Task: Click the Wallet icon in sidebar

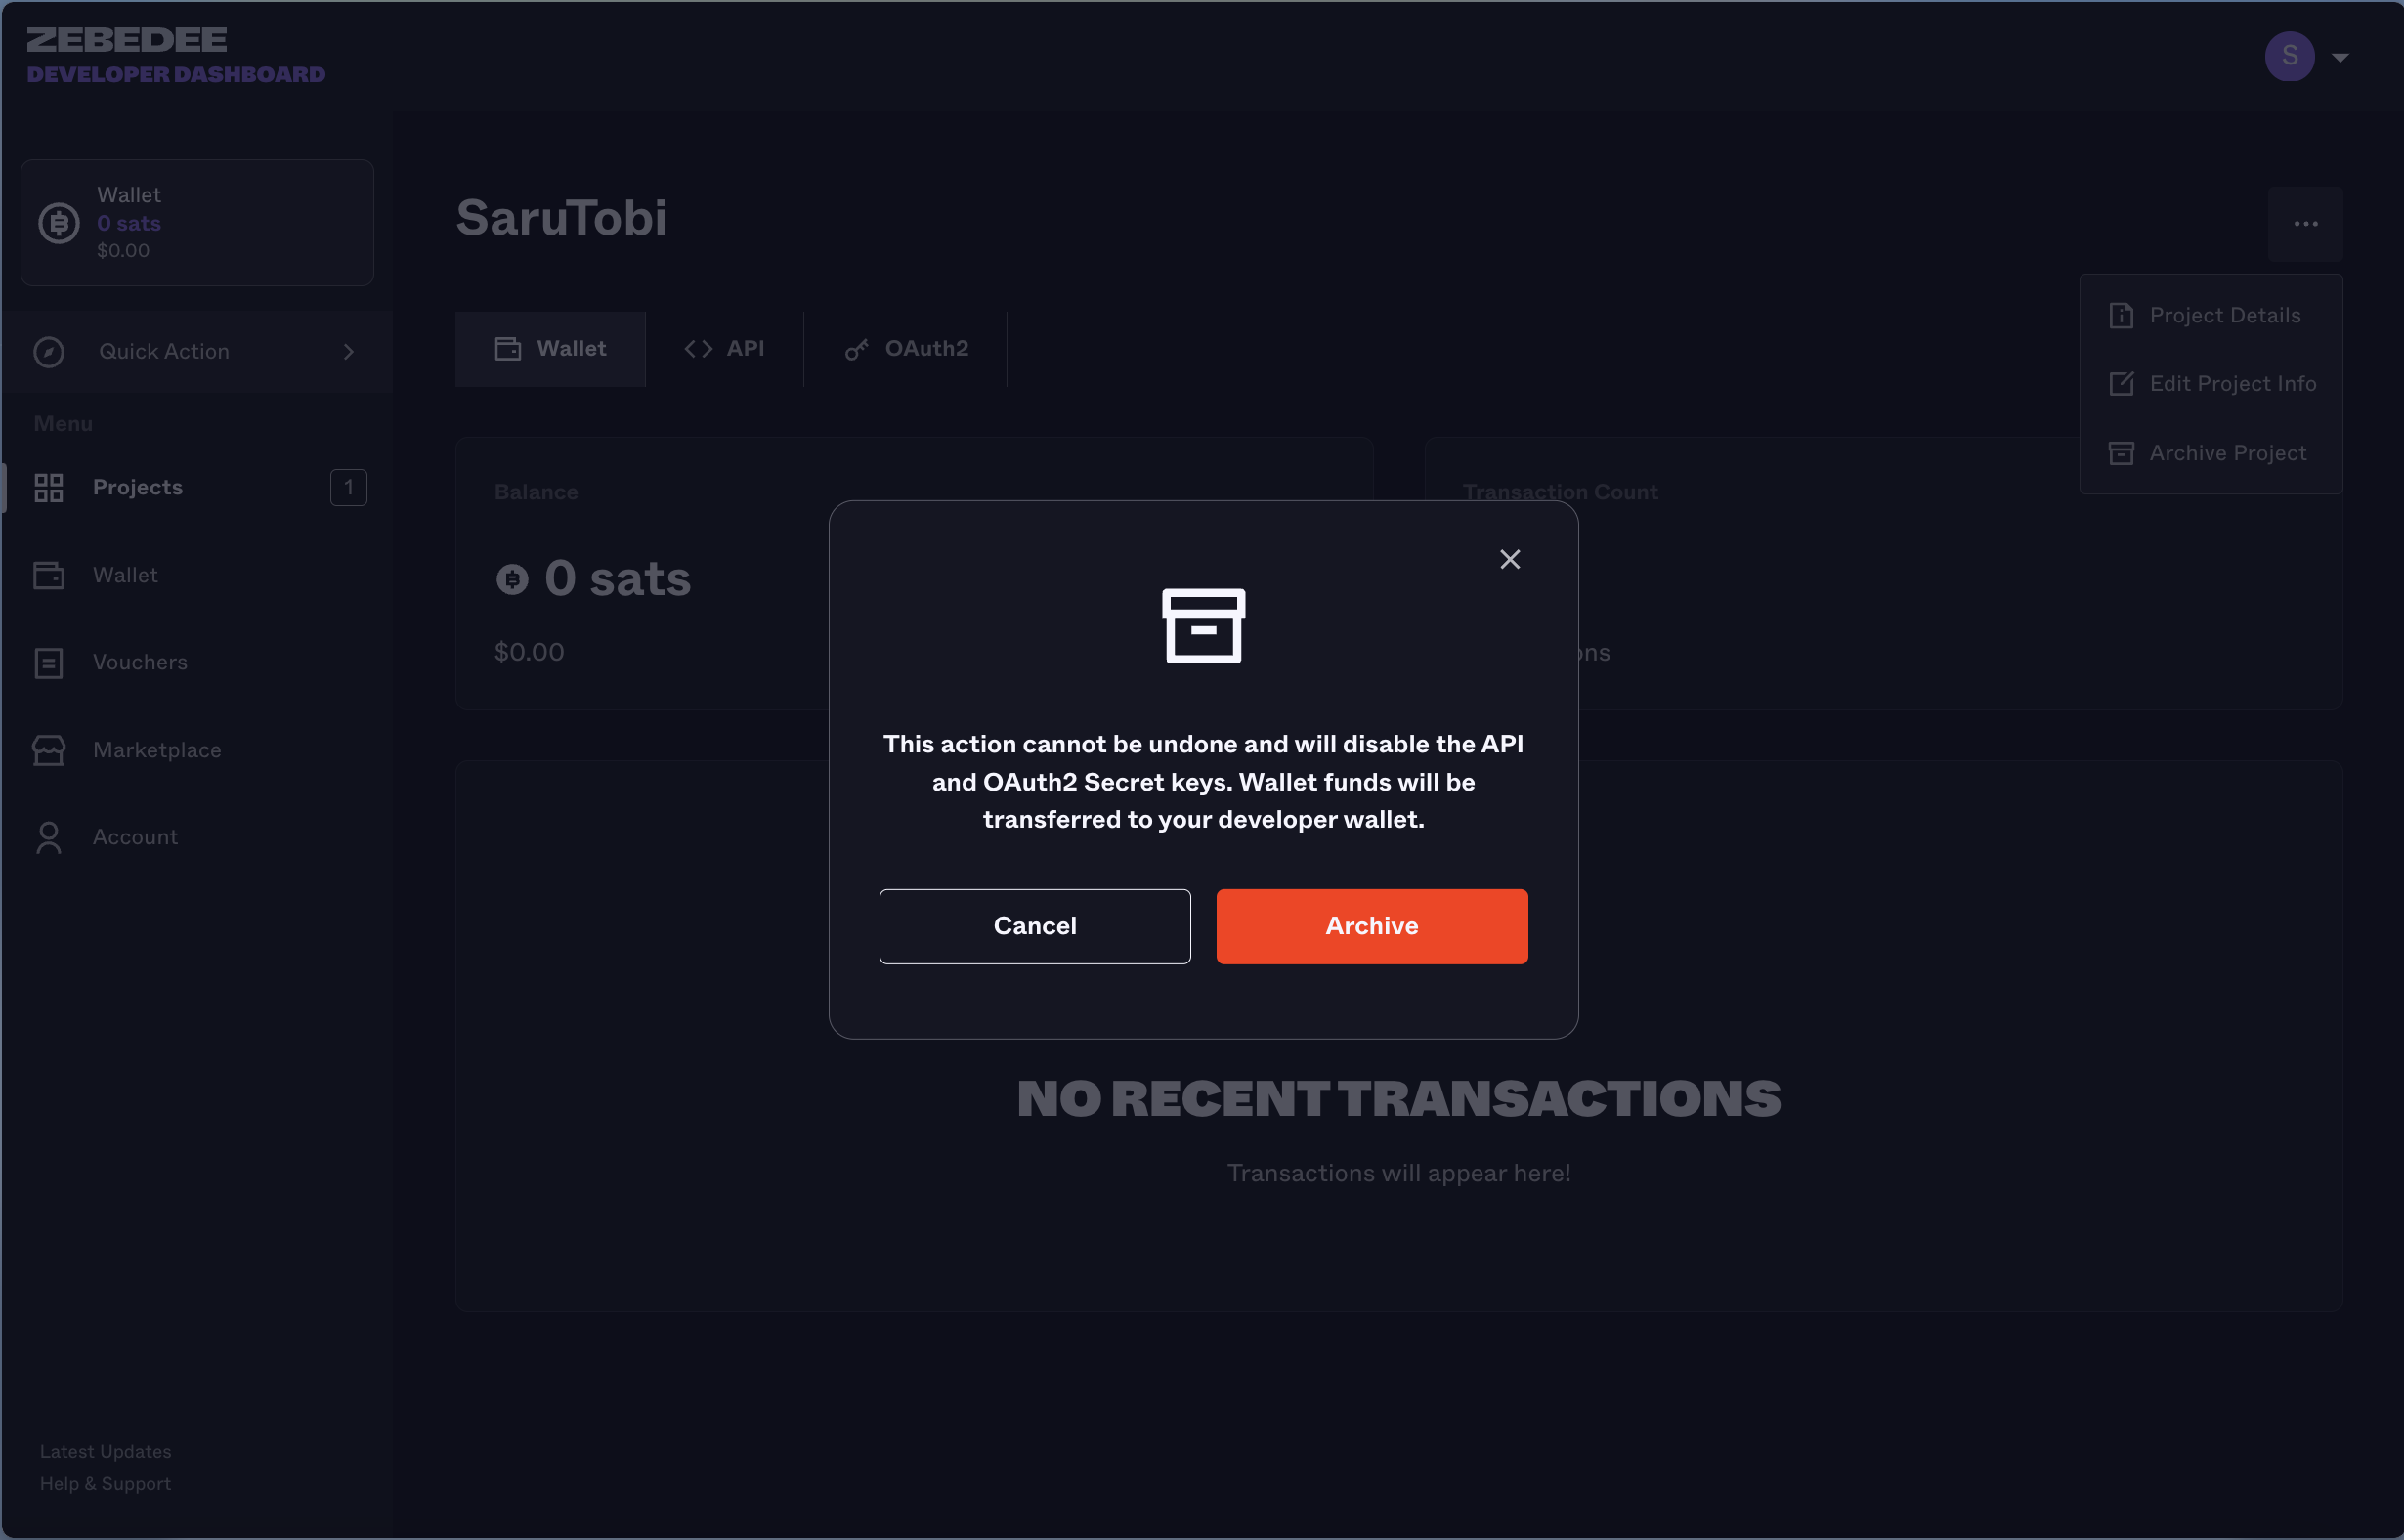Action: point(49,575)
